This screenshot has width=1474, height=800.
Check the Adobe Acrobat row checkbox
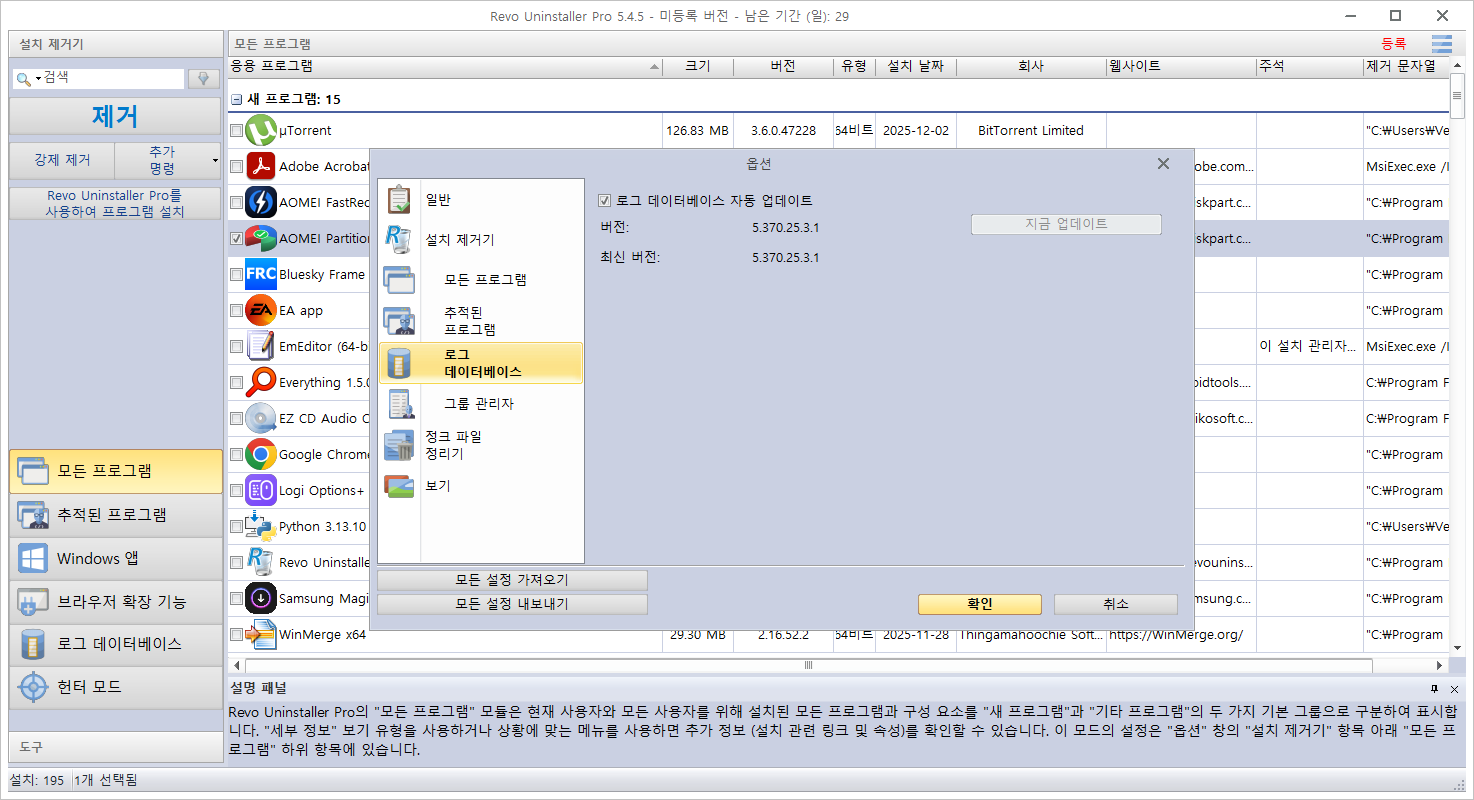[237, 167]
